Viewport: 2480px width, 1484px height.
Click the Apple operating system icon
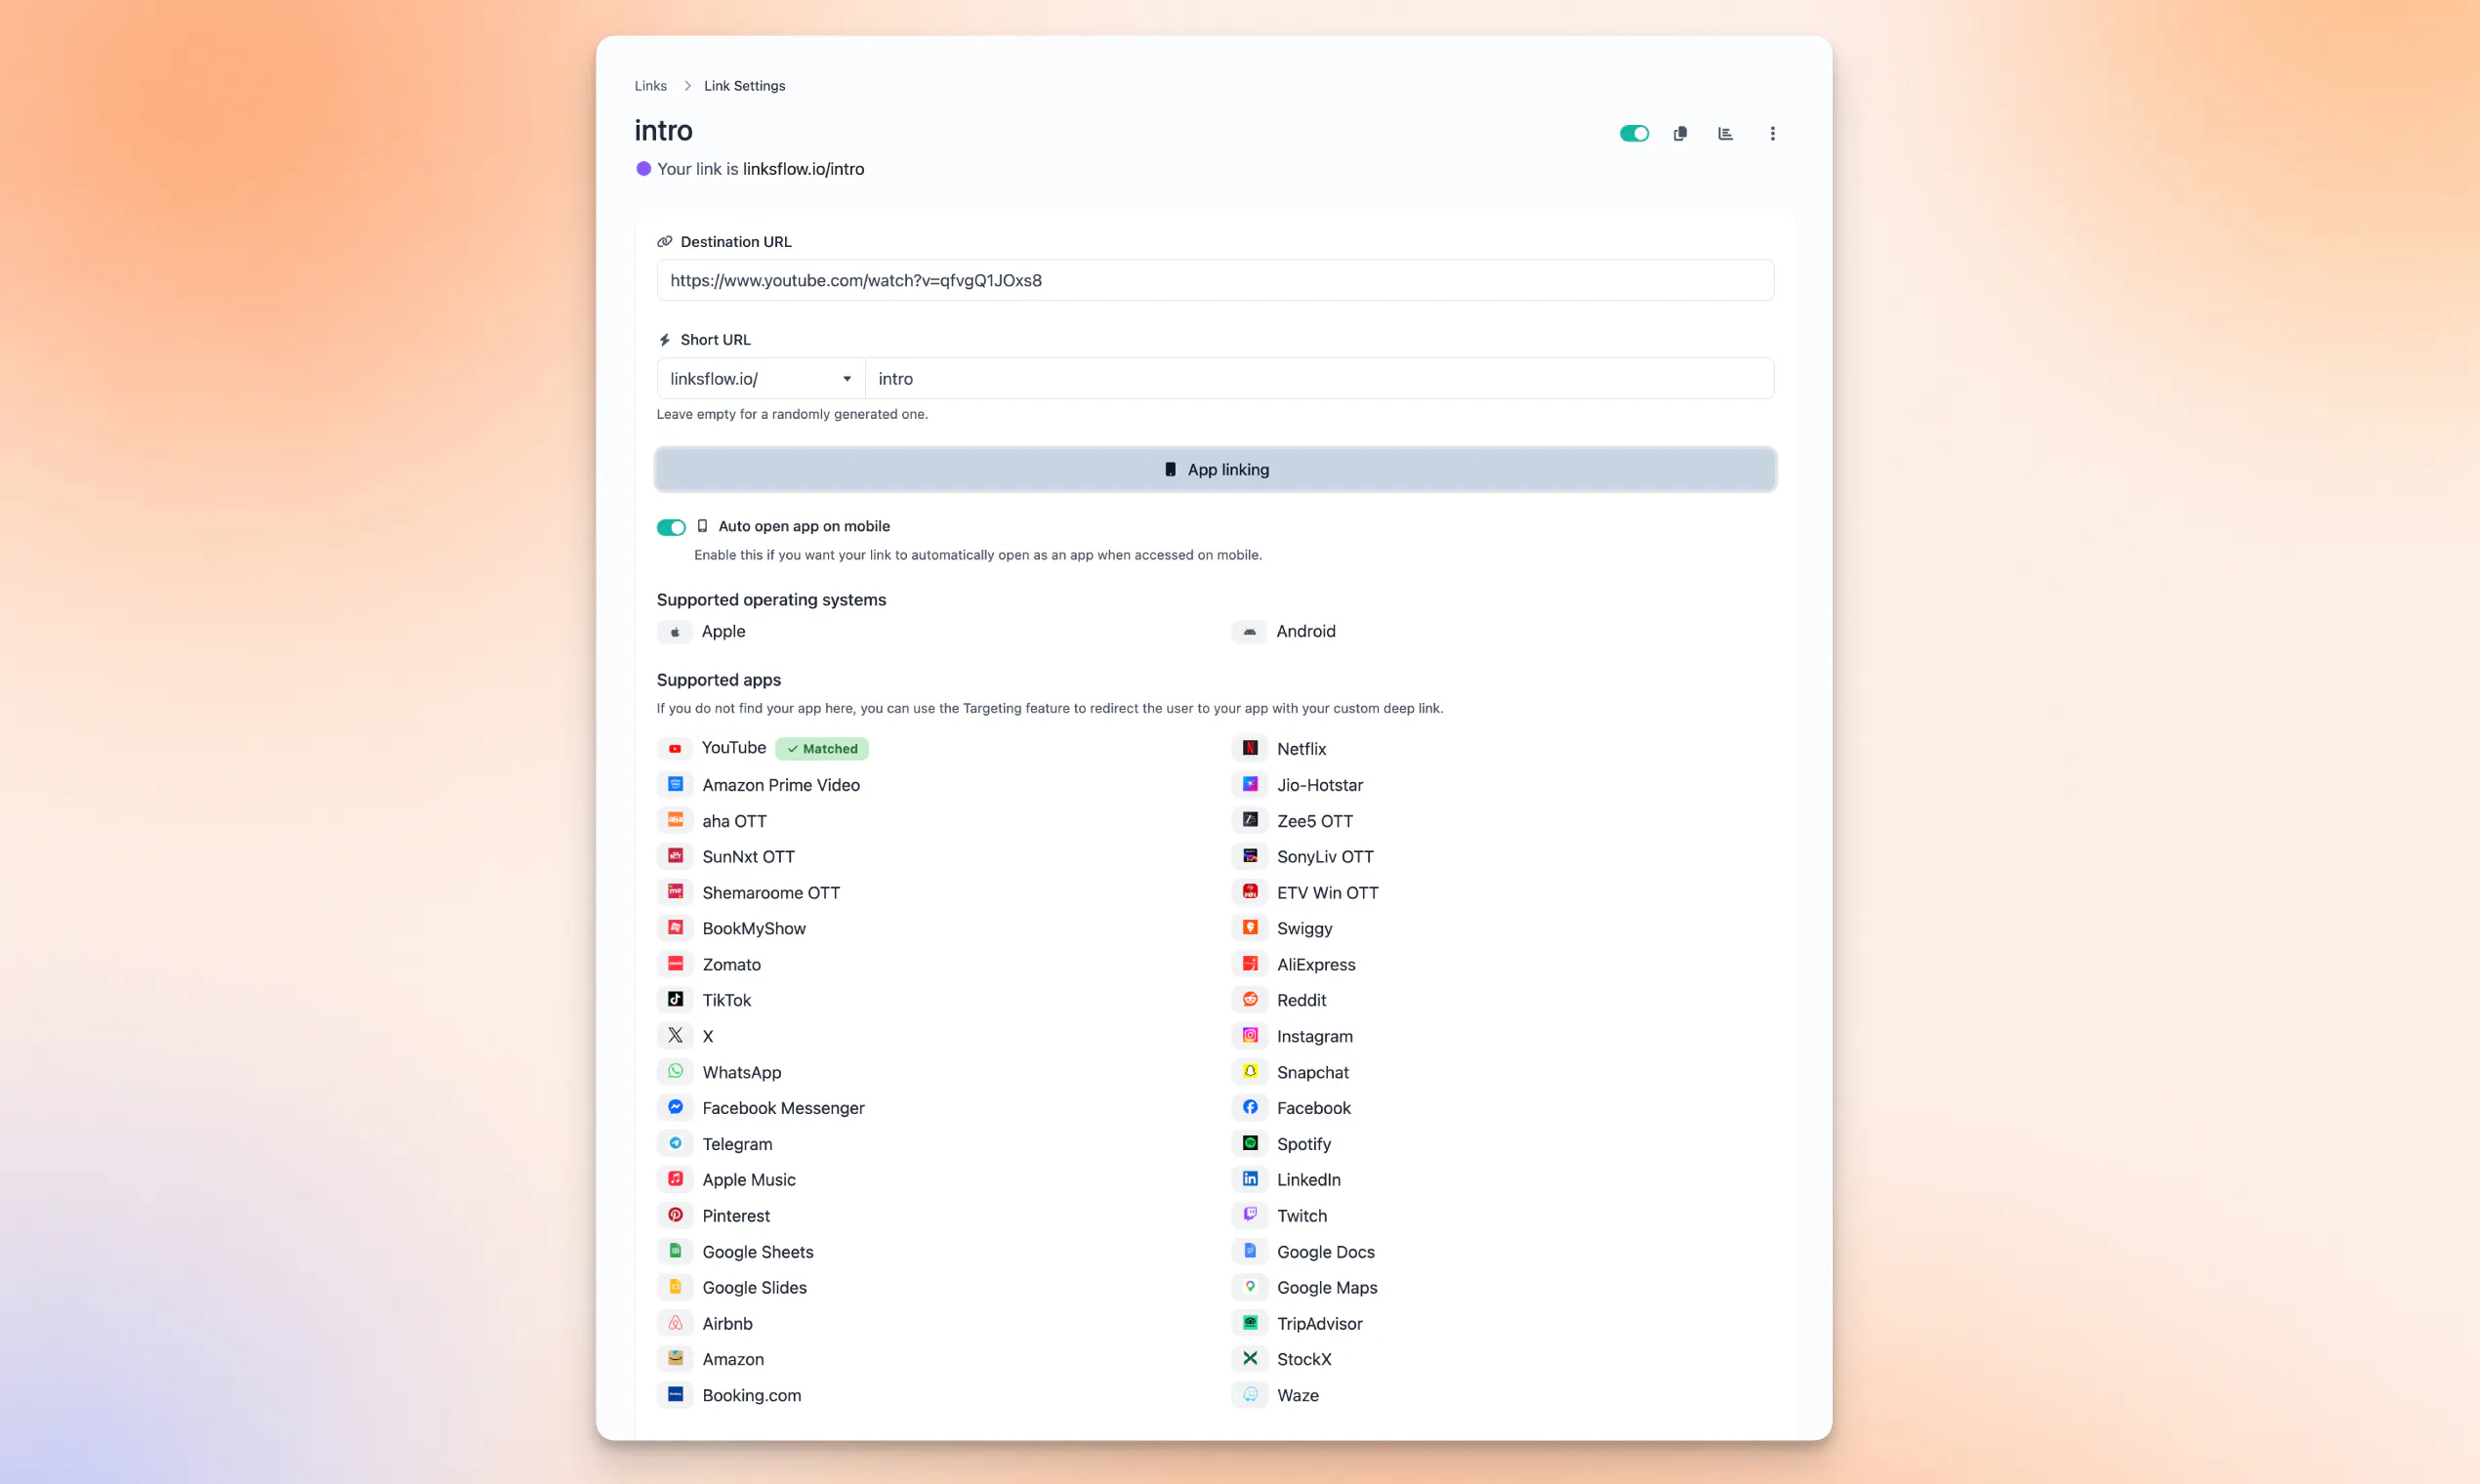tap(675, 632)
